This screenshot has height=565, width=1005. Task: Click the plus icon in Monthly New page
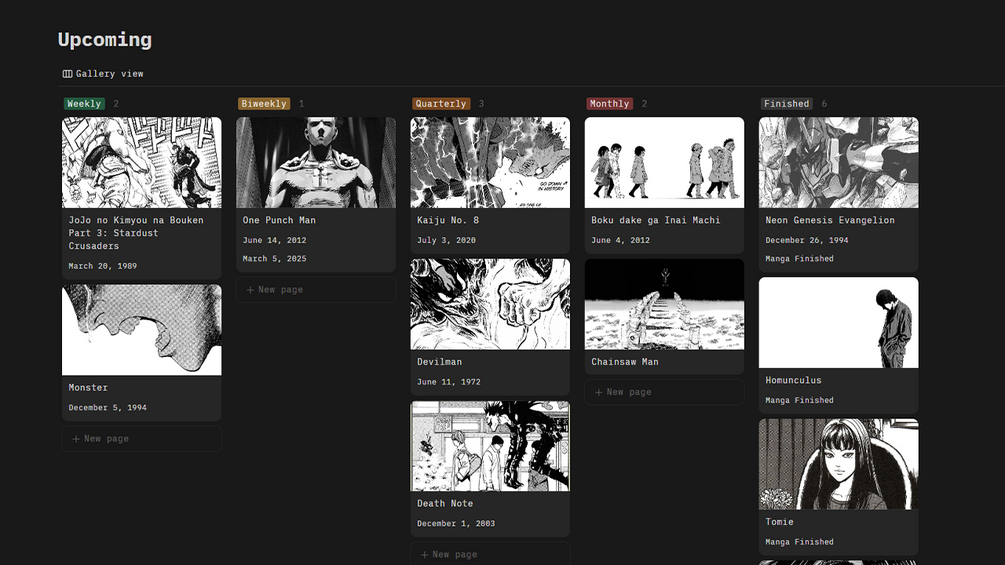click(x=599, y=392)
